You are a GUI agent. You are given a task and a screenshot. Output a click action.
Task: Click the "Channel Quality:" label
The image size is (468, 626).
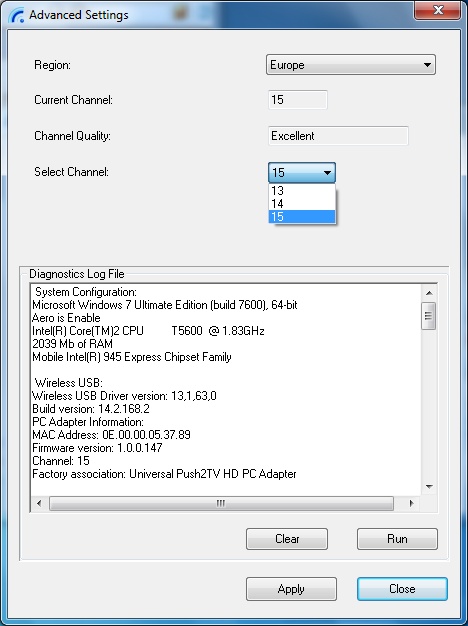(72, 136)
